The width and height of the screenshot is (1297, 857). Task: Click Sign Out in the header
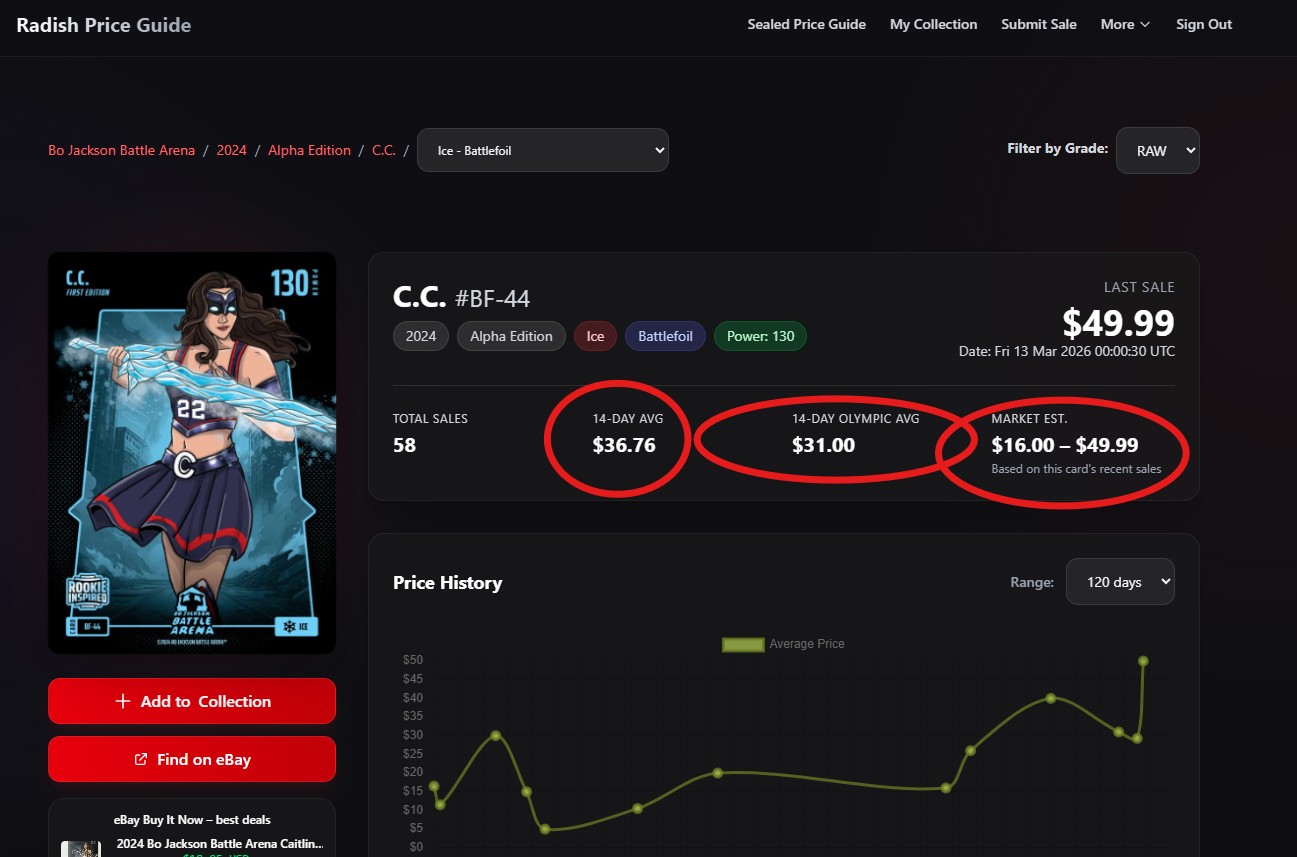1204,24
